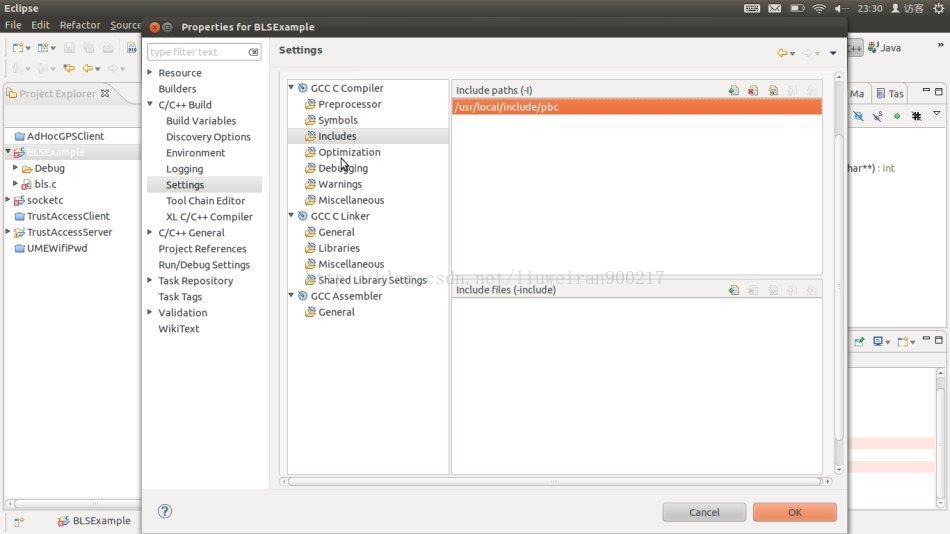Open the sound volume indicator
950x534 pixels.
841,8
